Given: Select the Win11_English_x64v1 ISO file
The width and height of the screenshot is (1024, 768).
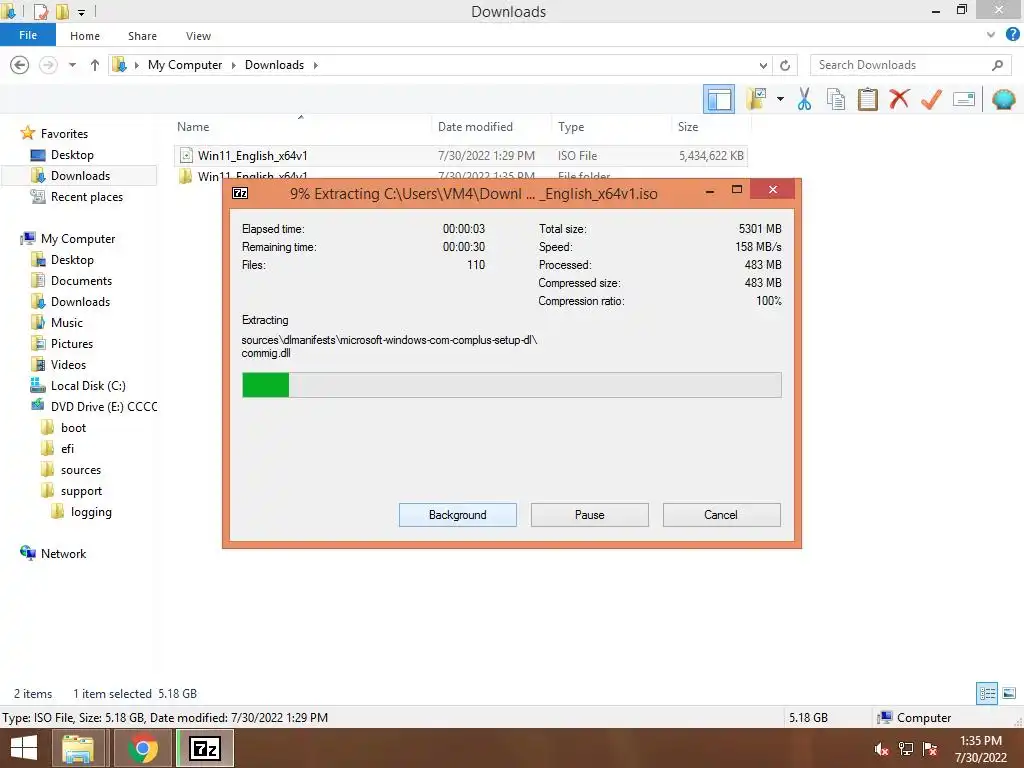Looking at the screenshot, I should tap(461, 155).
